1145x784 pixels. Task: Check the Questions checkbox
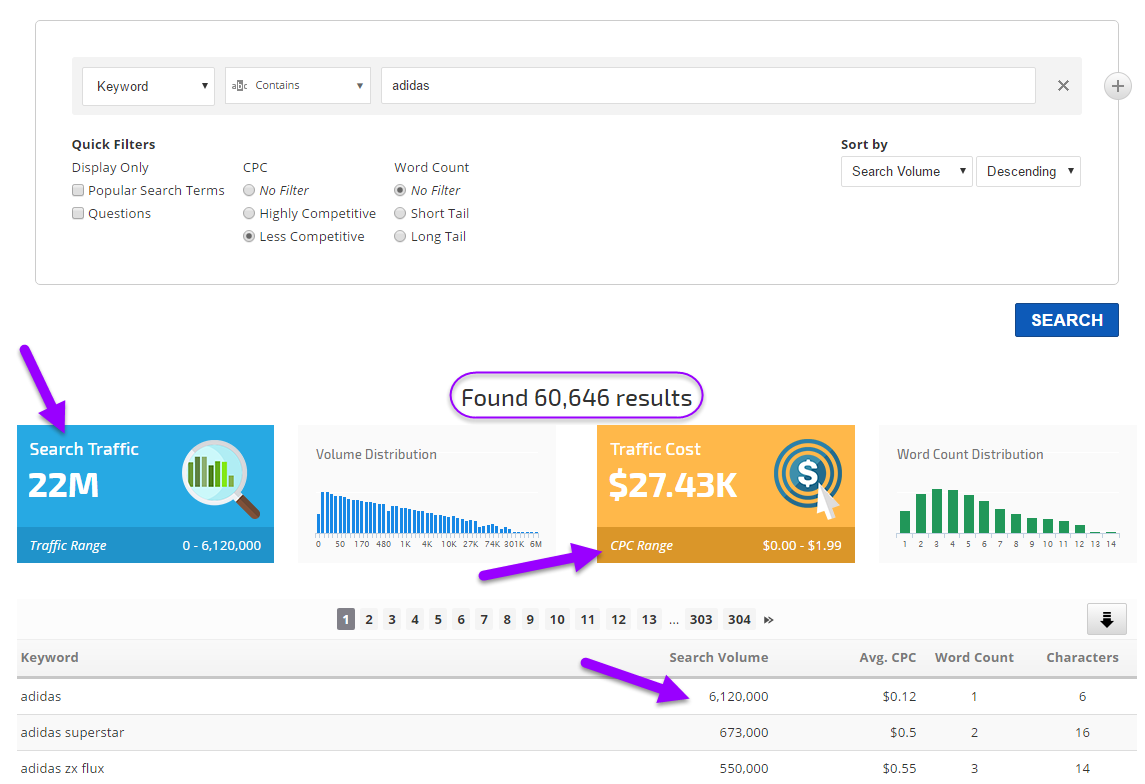coord(78,214)
